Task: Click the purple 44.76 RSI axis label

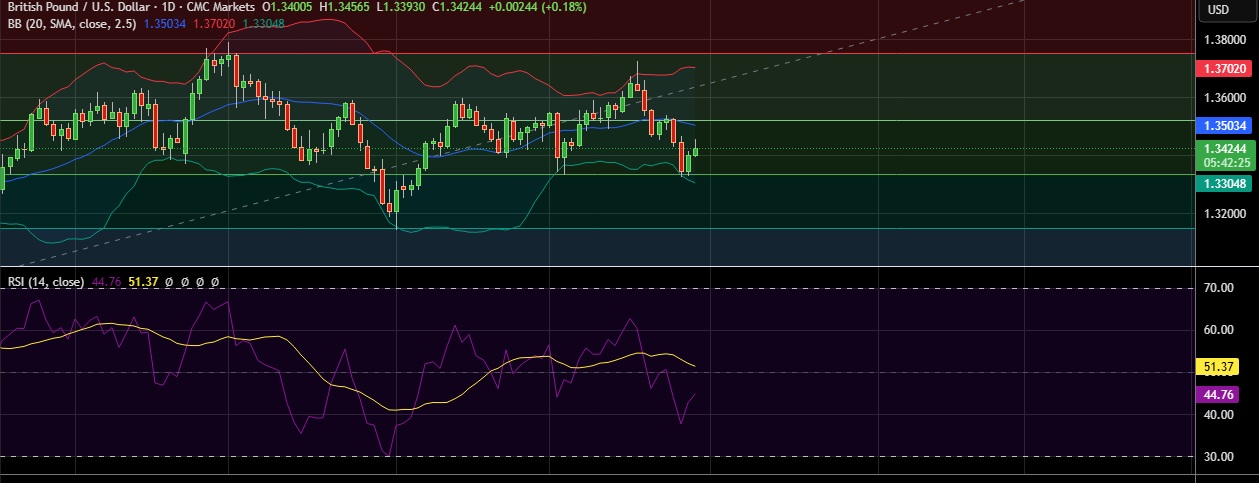Action: pyautogui.click(x=1216, y=394)
